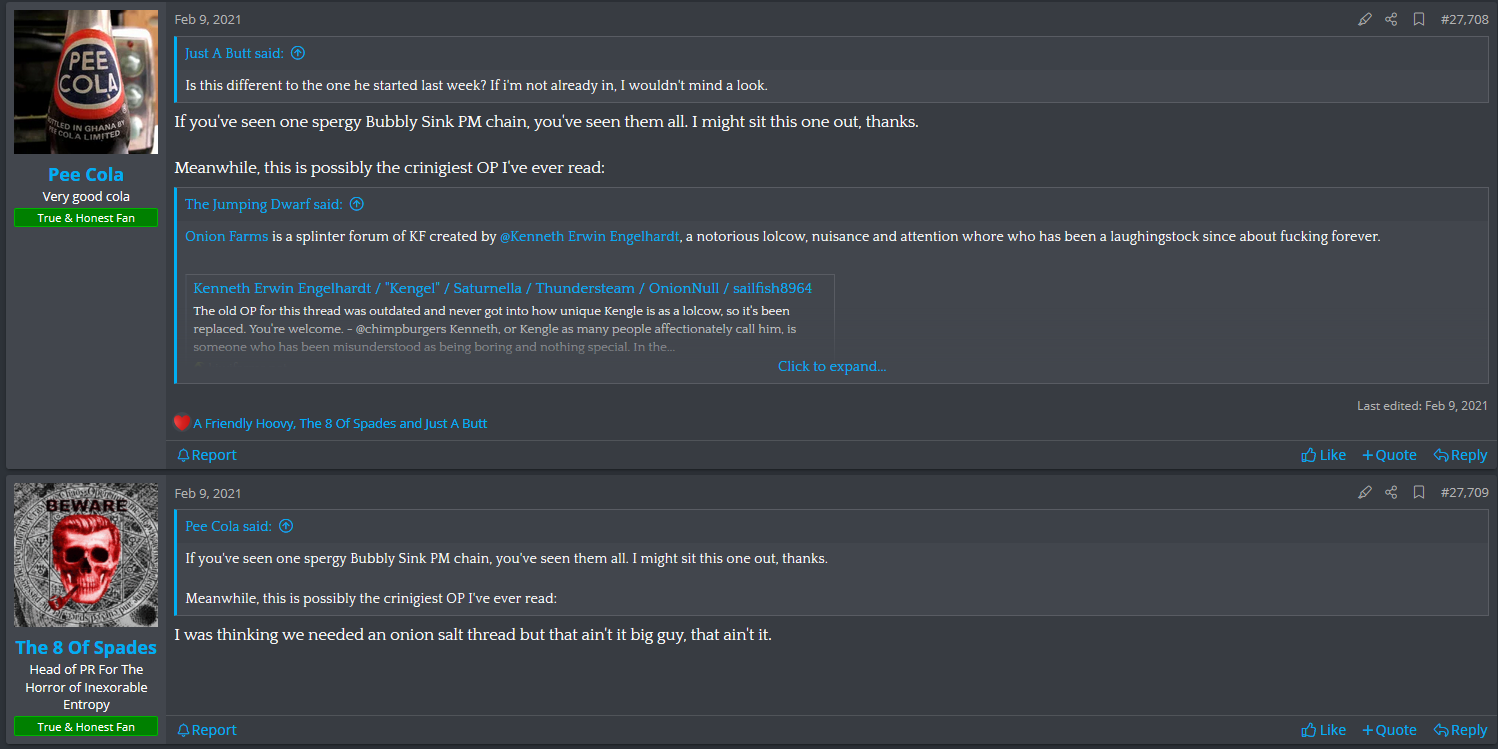Image resolution: width=1498 pixels, height=749 pixels.
Task: Show who reacted to Pee Cola's post
Action: click(x=339, y=423)
